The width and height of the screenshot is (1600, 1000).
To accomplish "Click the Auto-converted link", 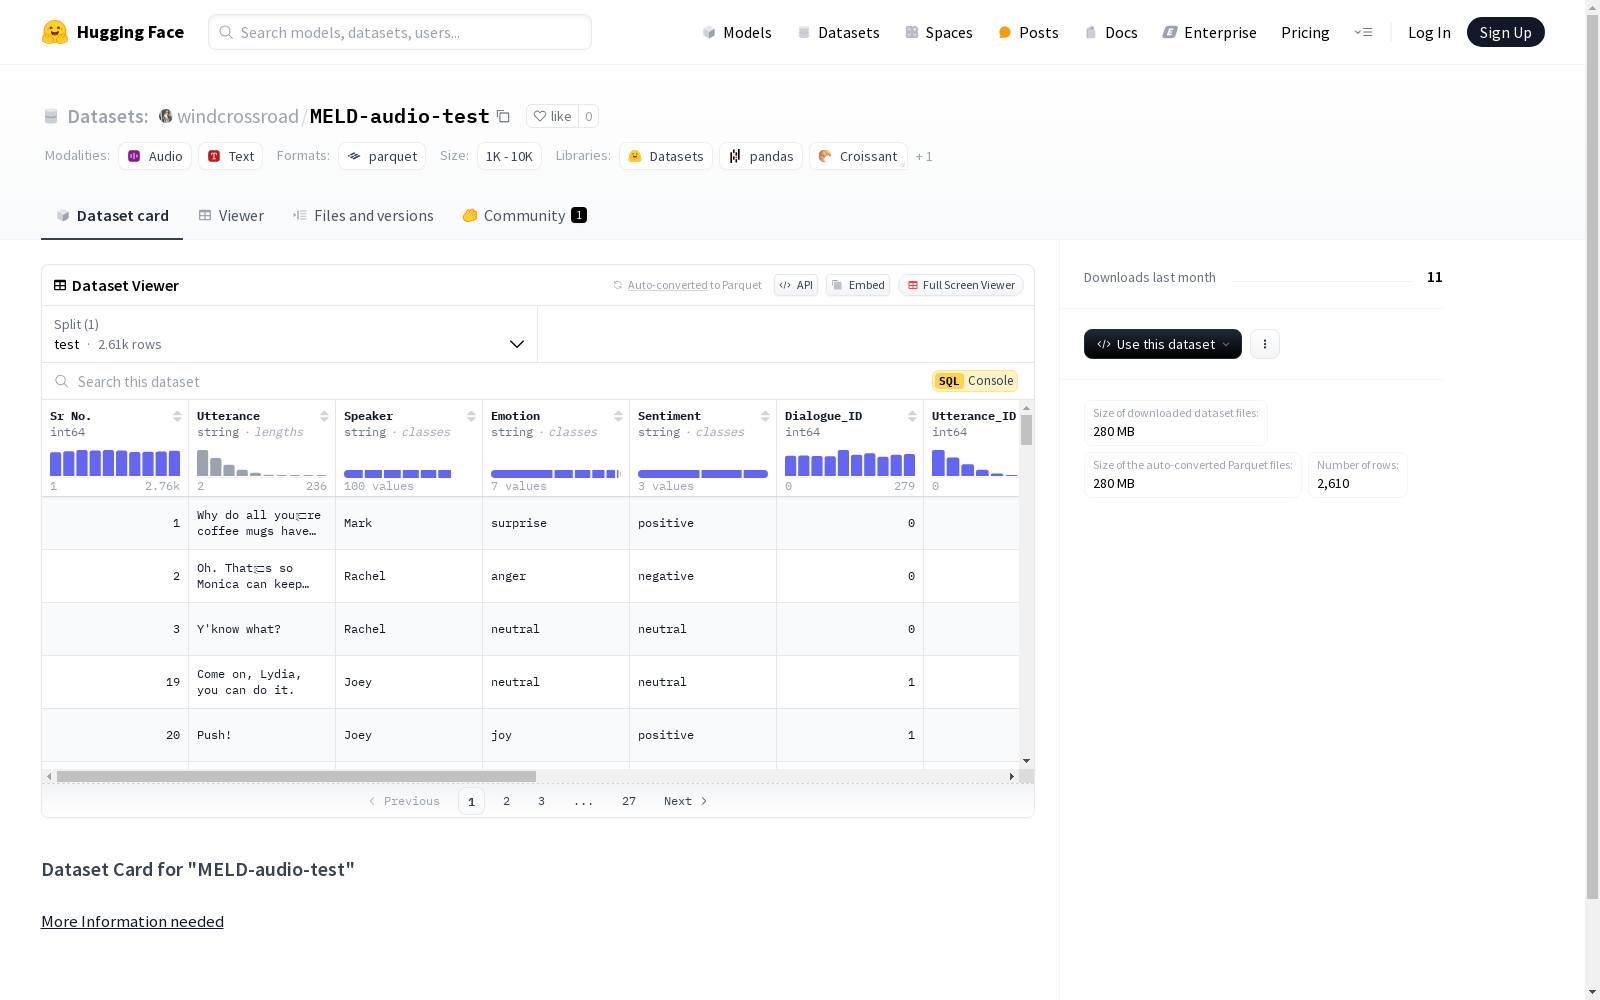I will tap(667, 285).
